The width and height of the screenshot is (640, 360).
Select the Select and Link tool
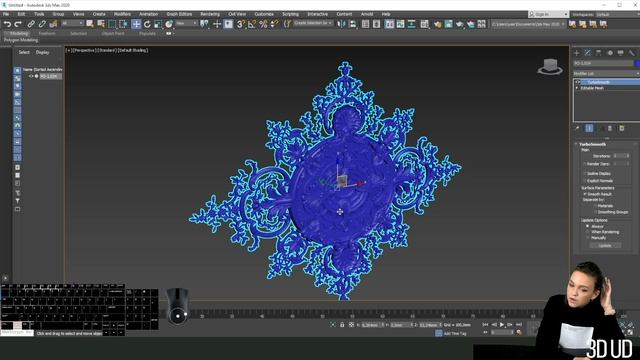(31, 24)
